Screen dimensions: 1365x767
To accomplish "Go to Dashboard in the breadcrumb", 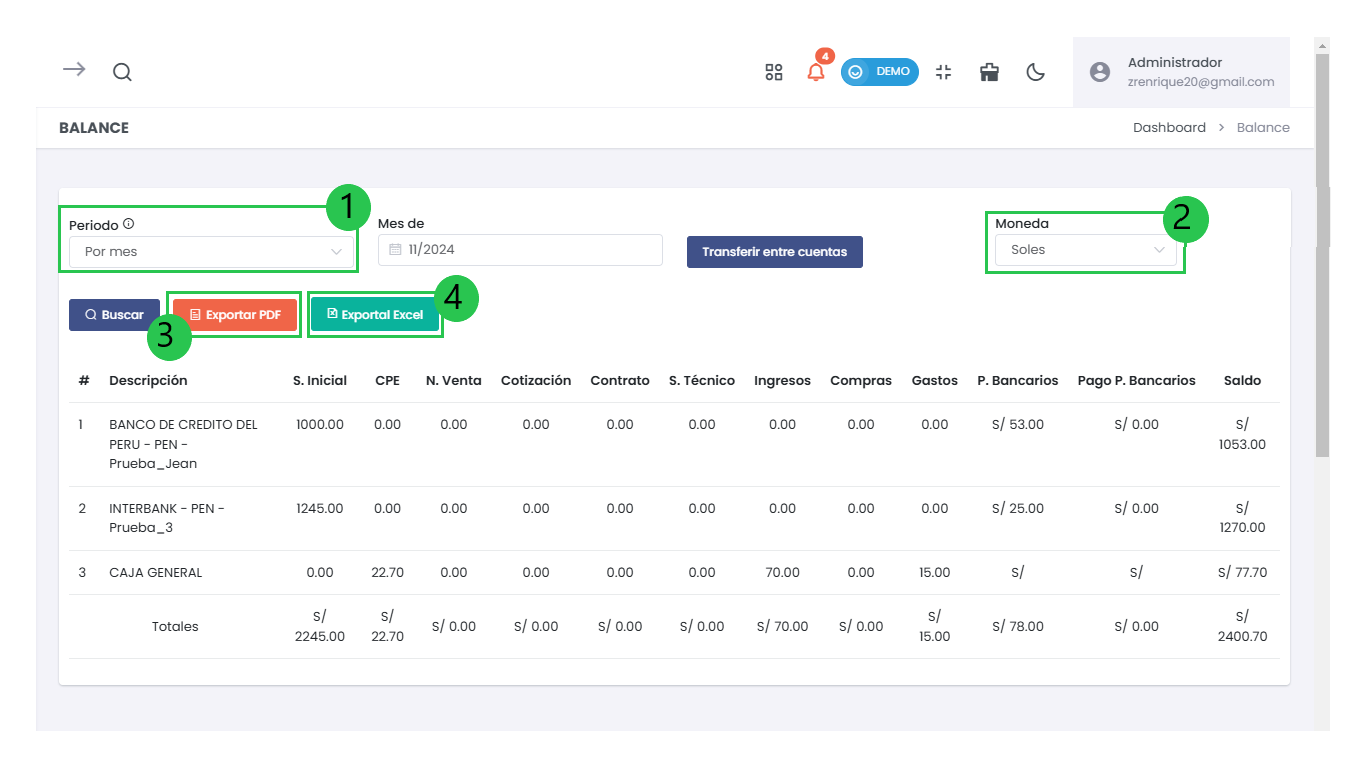I will 1168,128.
